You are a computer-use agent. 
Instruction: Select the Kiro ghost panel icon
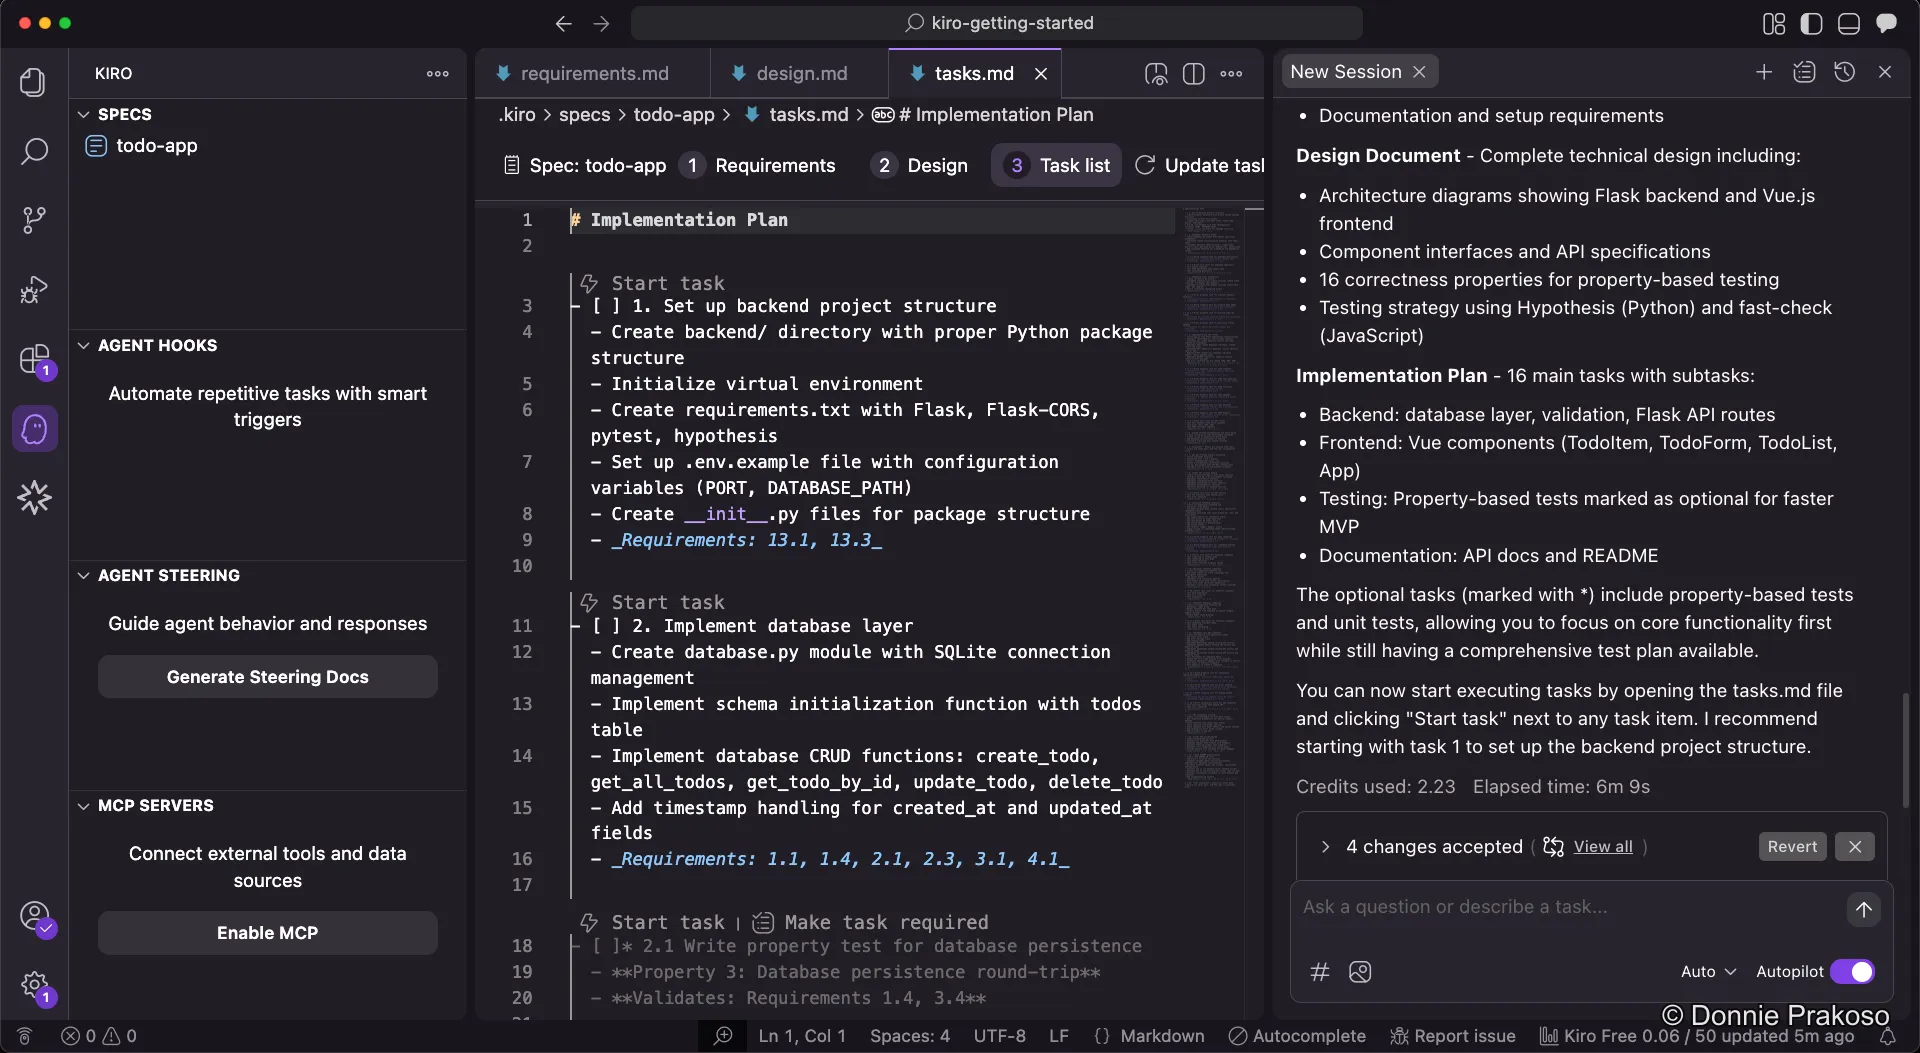[33, 428]
